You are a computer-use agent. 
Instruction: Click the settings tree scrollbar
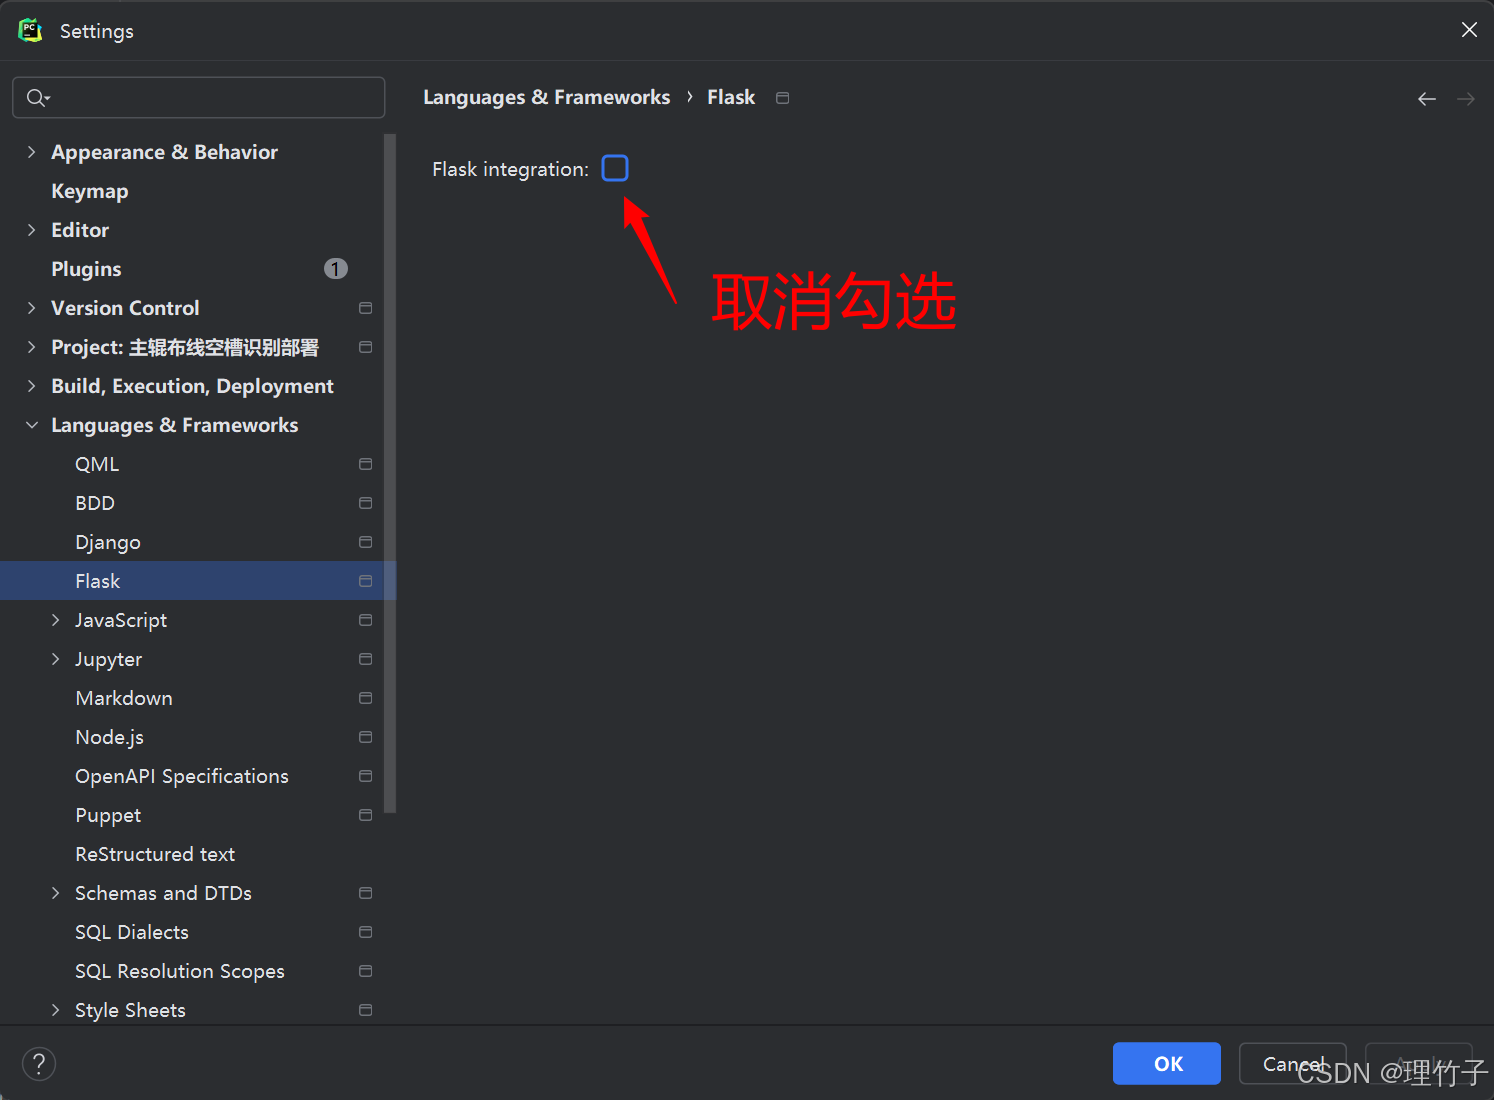pos(390,473)
